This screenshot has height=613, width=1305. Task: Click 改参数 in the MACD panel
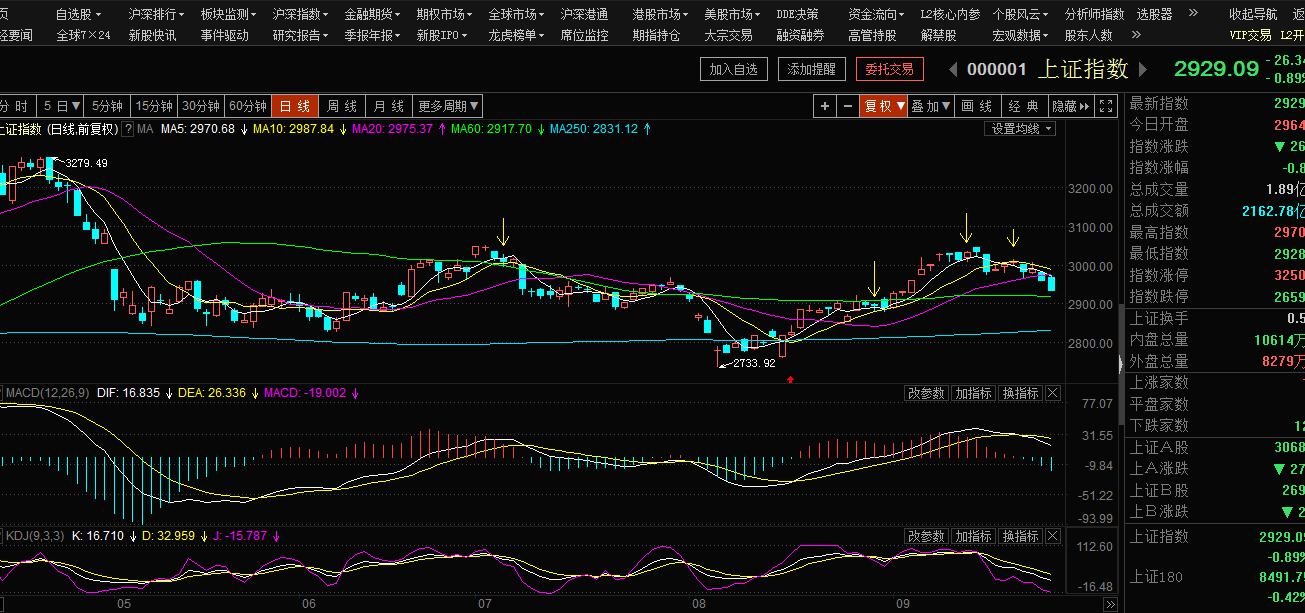926,394
